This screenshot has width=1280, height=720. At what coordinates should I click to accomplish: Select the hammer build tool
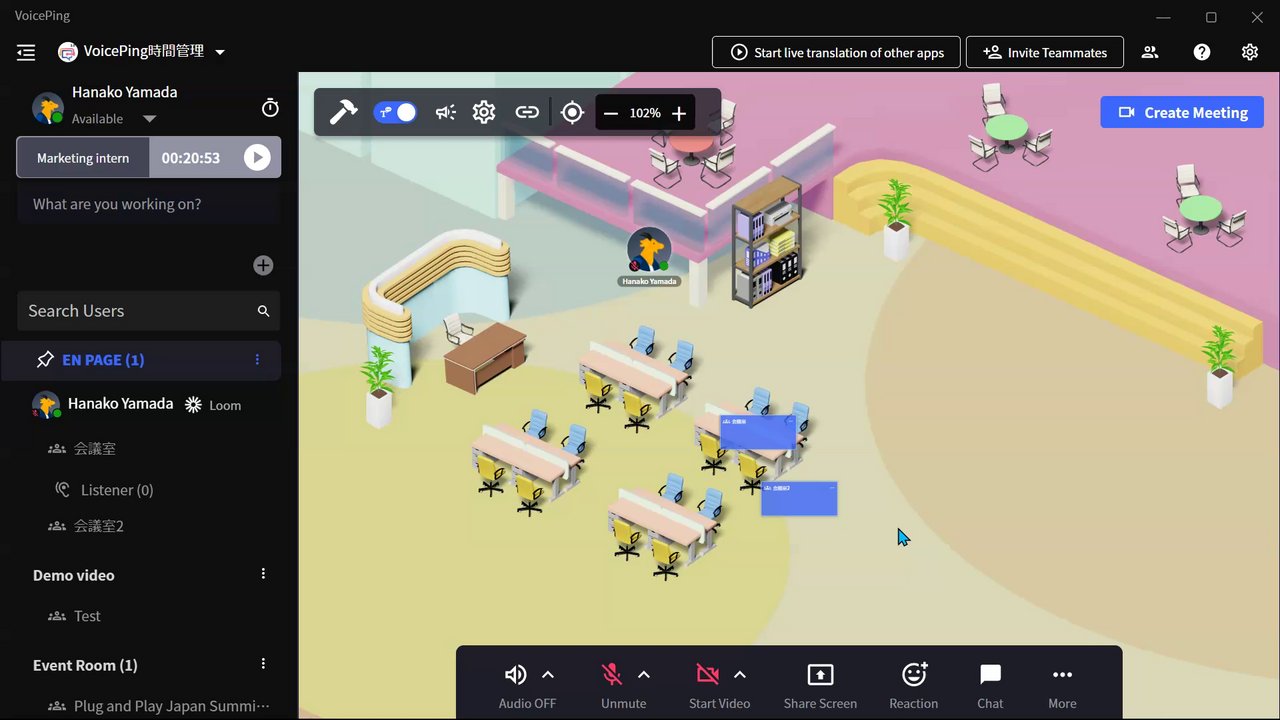(x=343, y=112)
